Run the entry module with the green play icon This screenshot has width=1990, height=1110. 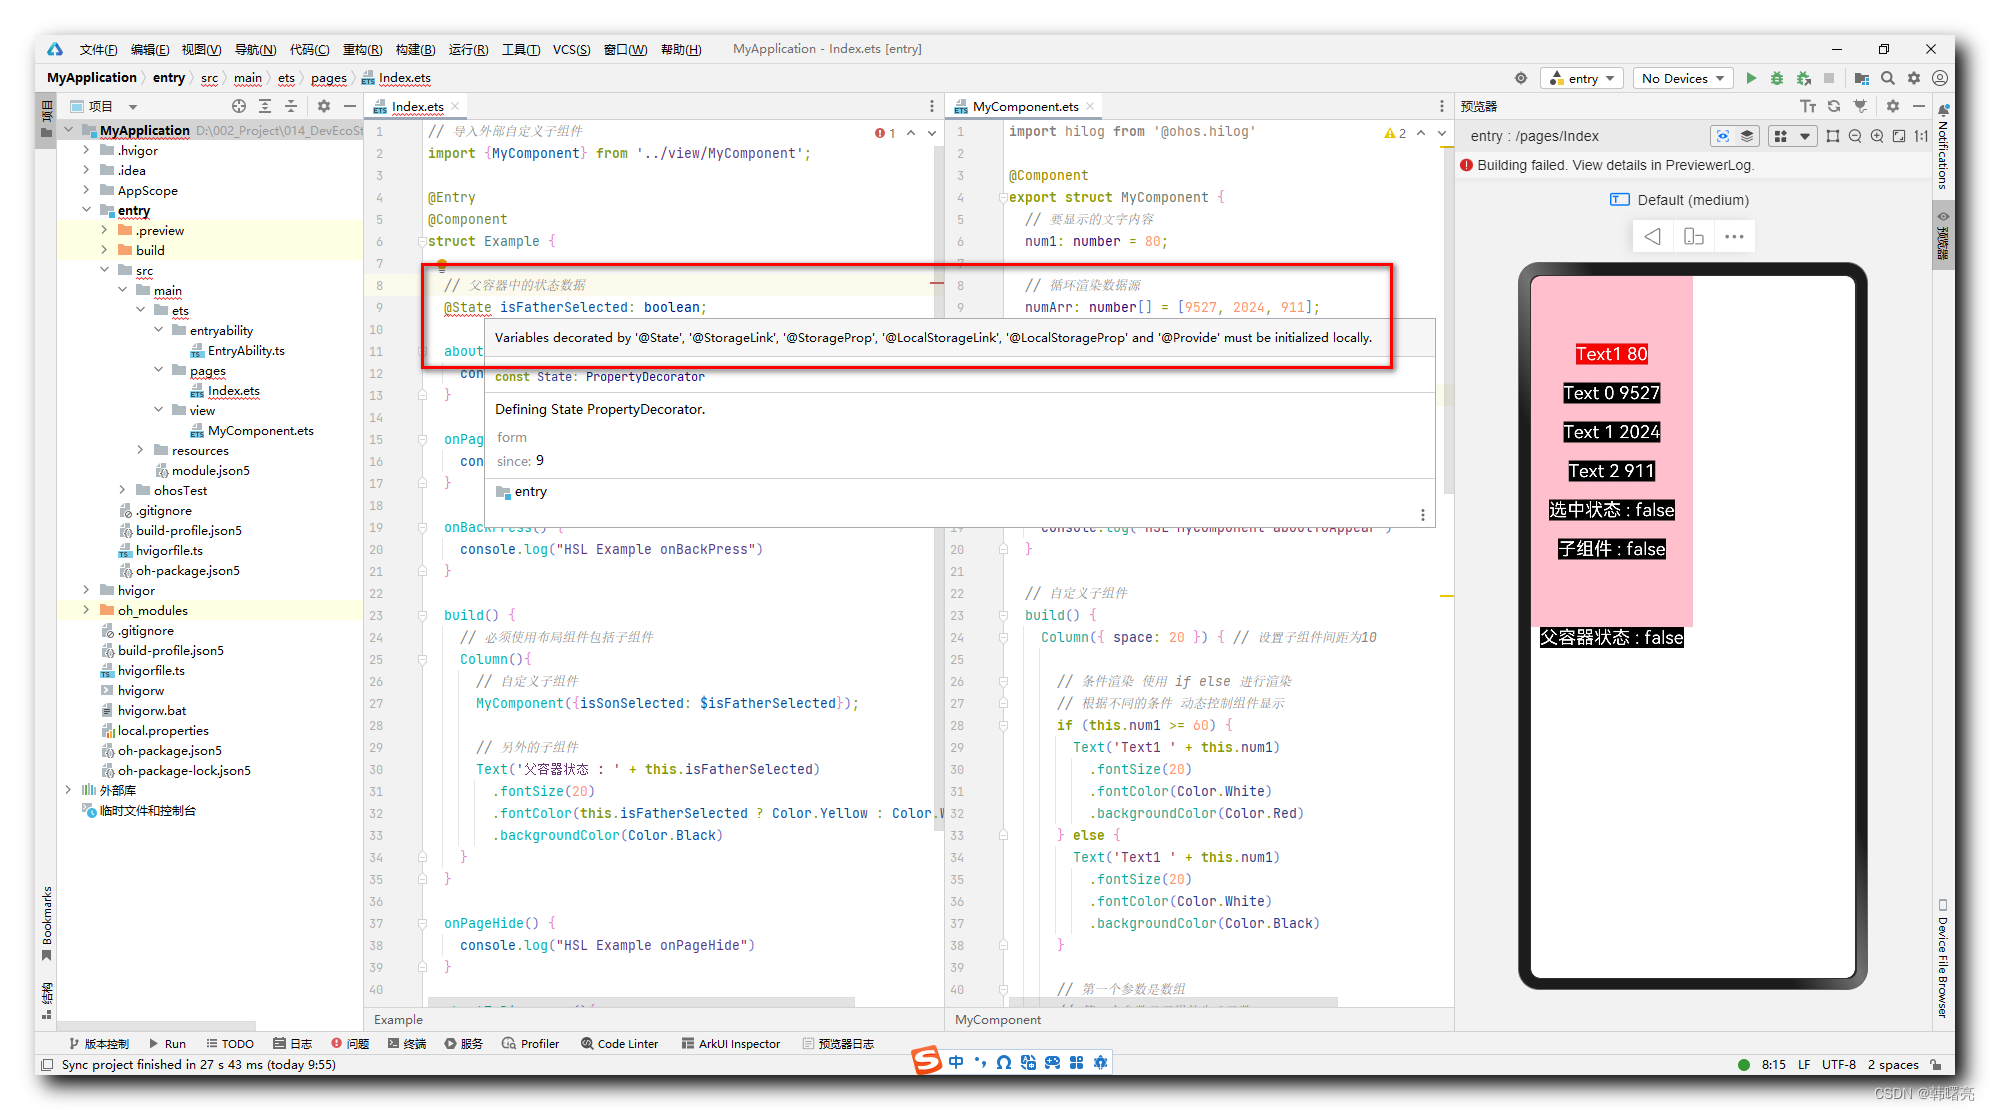click(1751, 78)
